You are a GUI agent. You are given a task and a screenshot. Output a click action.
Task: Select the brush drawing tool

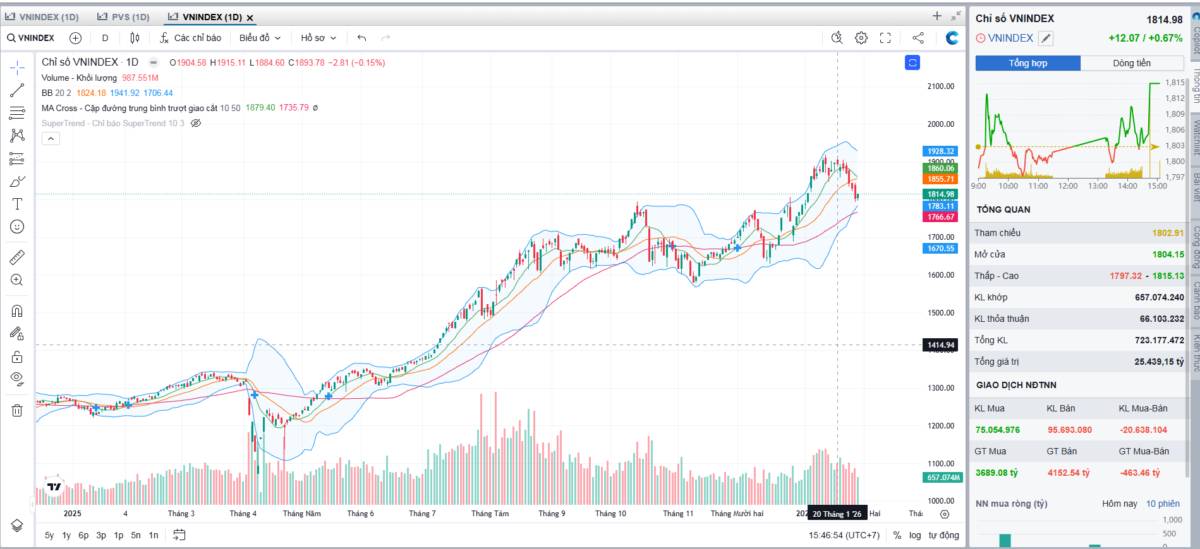click(17, 182)
